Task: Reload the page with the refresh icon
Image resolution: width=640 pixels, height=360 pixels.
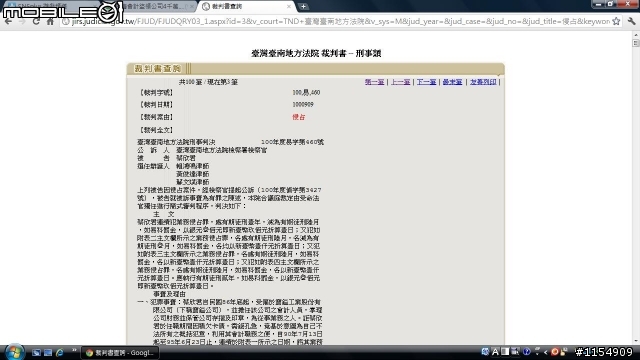Action: point(36,22)
